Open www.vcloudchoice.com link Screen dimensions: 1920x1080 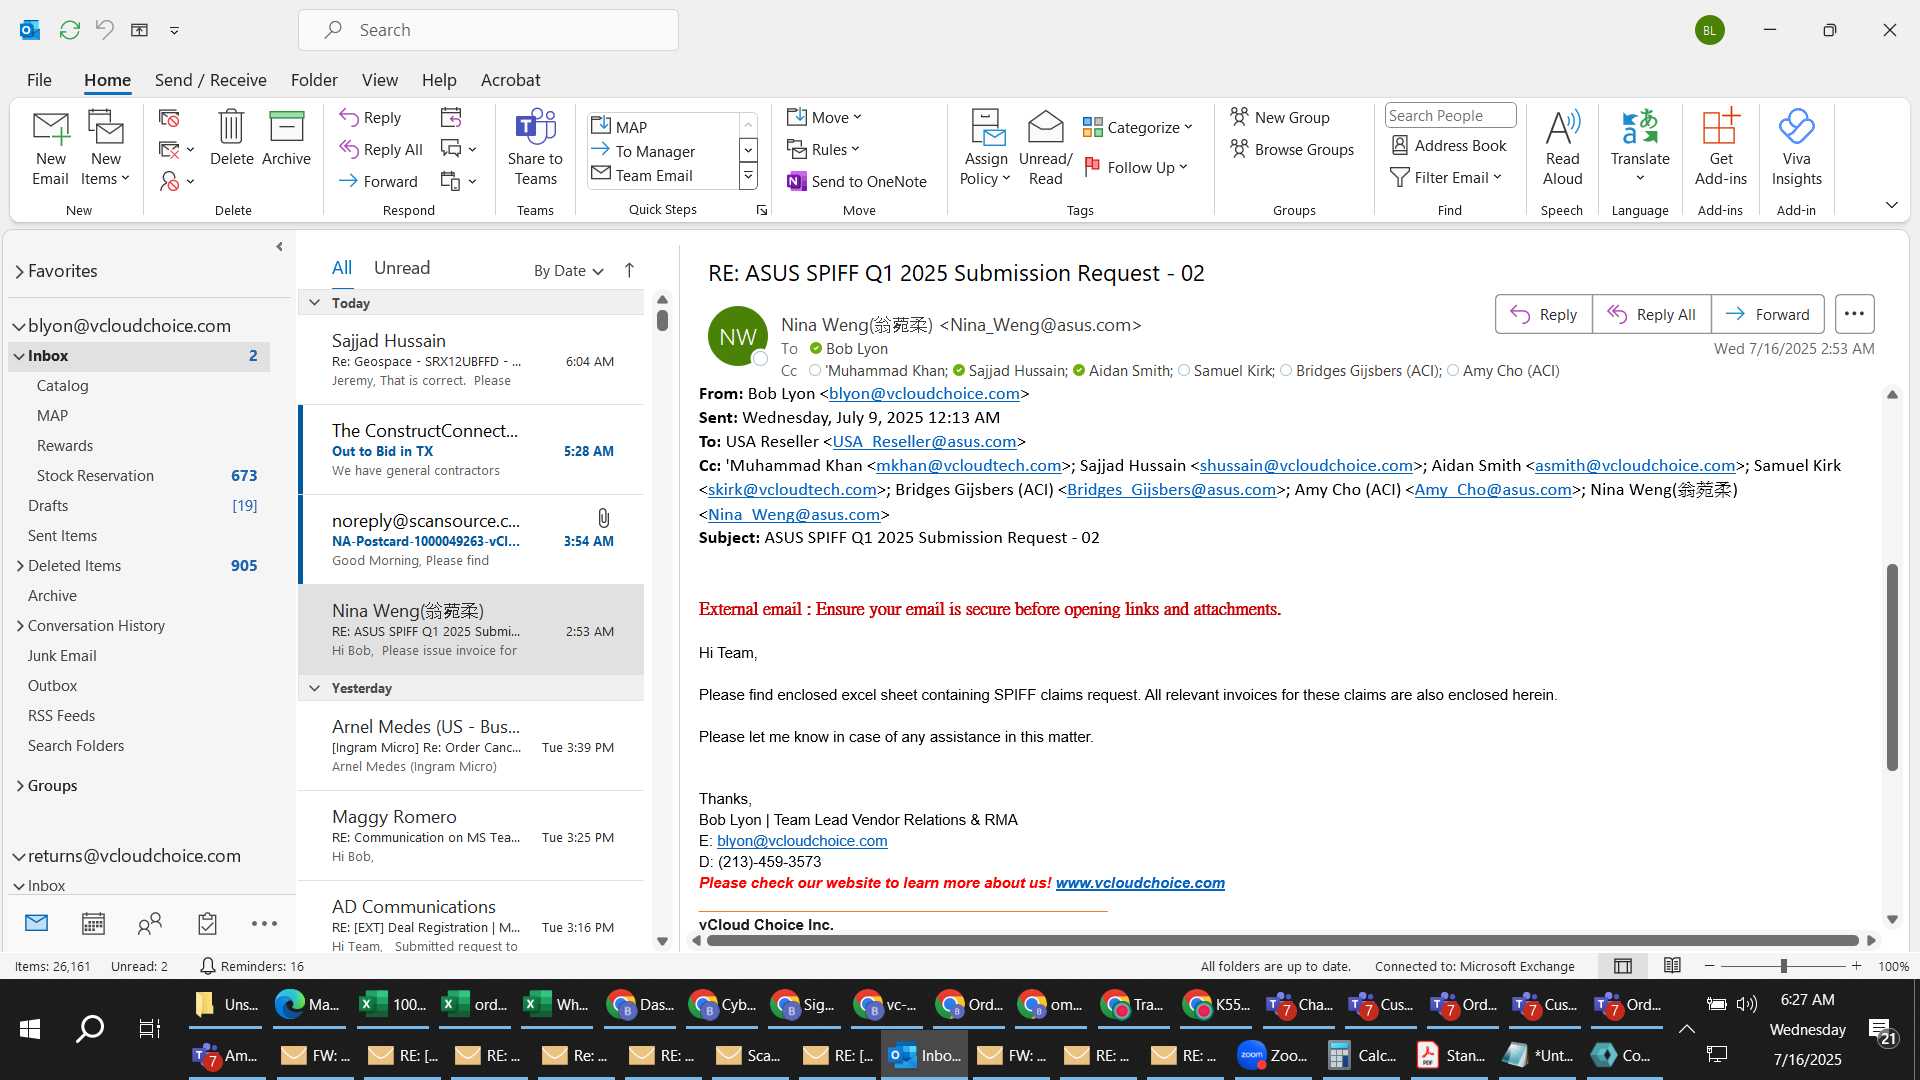(1140, 883)
